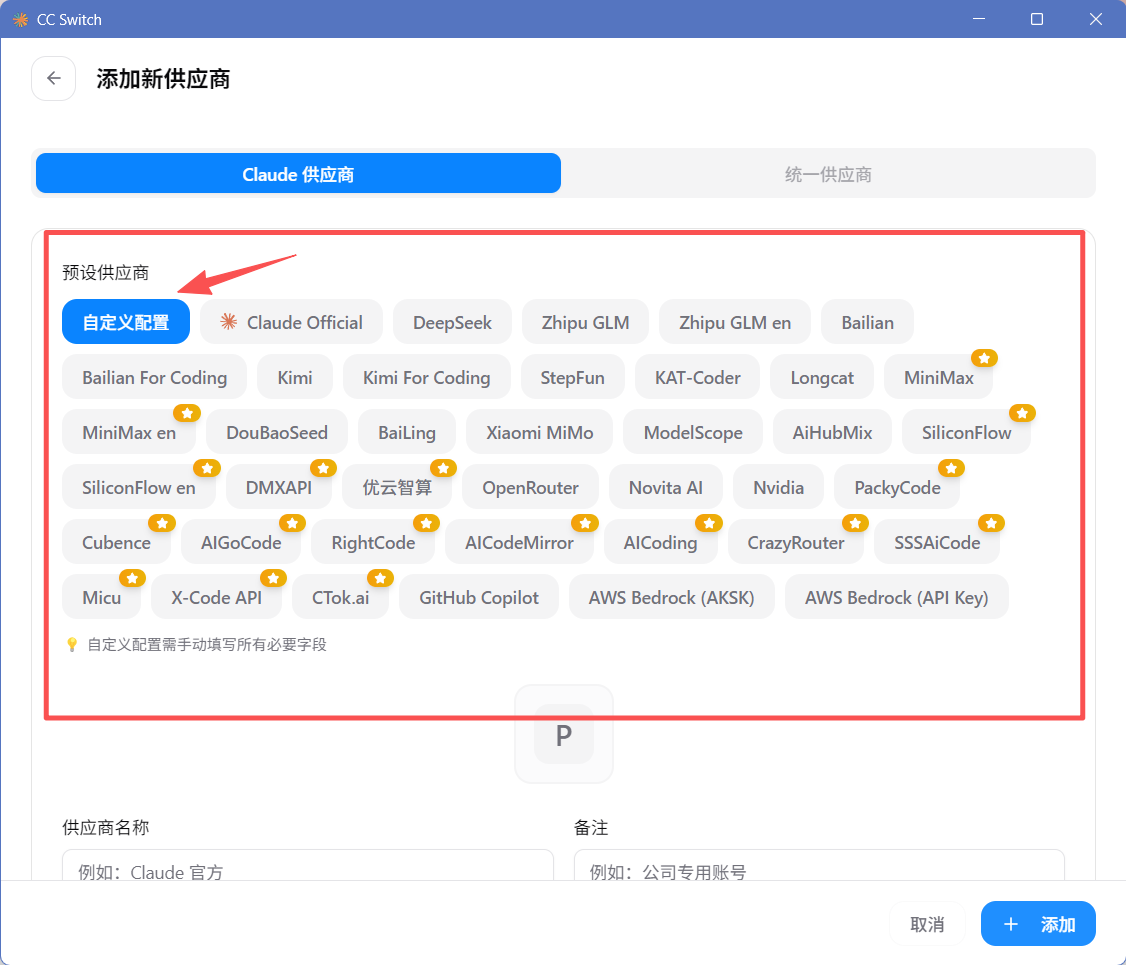This screenshot has height=965, width=1126.
Task: Click the 添加 button
Action: 1038,924
